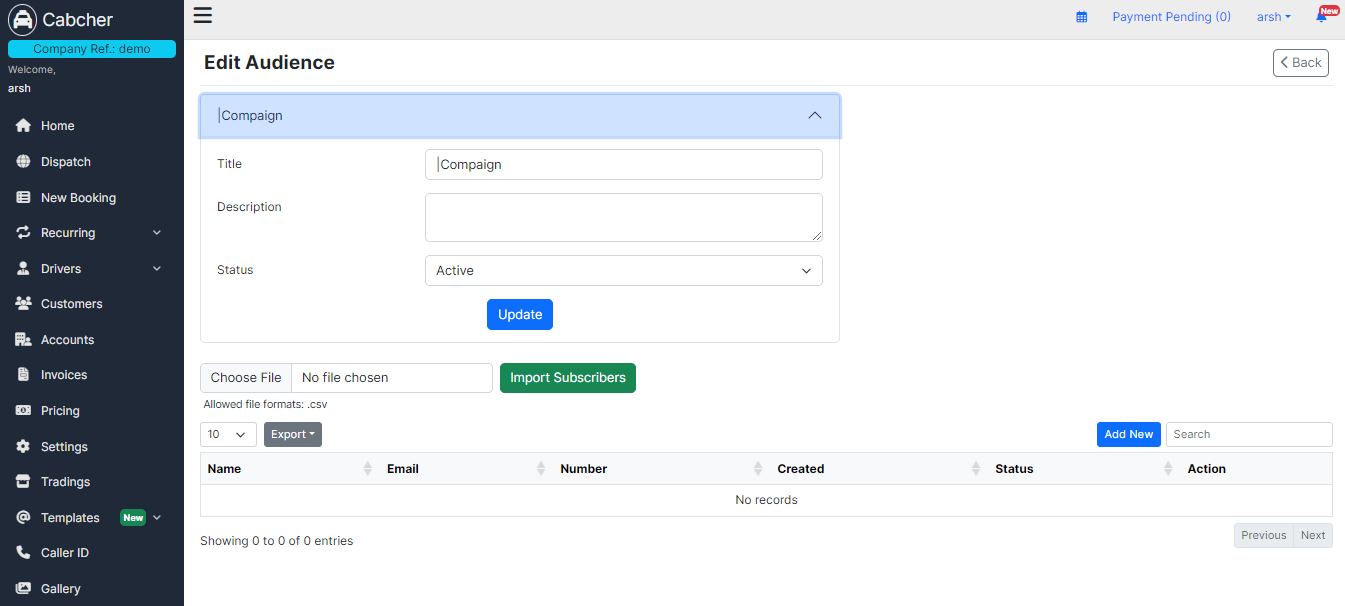Click the Update button
Image resolution: width=1345 pixels, height=606 pixels.
click(x=520, y=315)
